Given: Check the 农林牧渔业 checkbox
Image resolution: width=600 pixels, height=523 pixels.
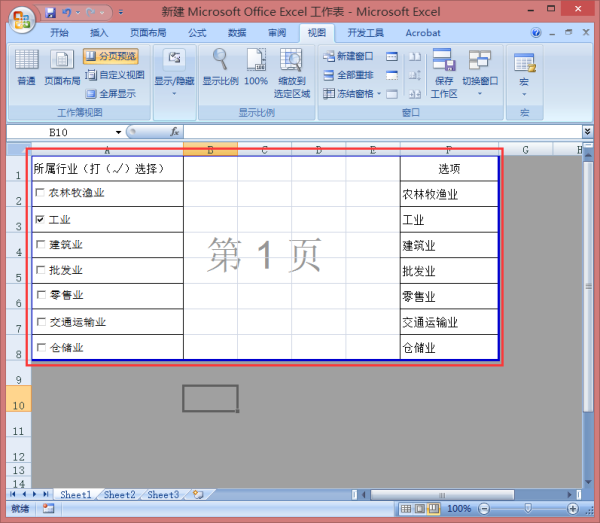Looking at the screenshot, I should click(x=40, y=192).
